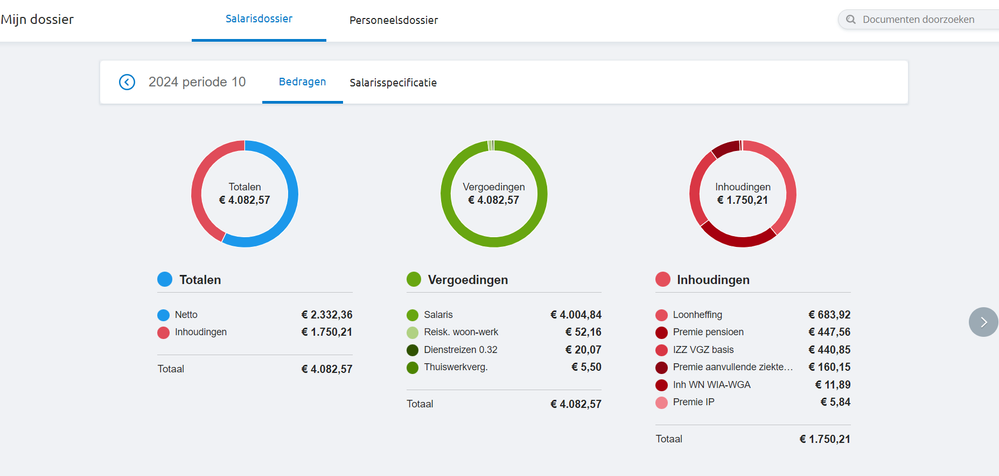Switch to the Personeelsdossier tab
Image resolution: width=999 pixels, height=476 pixels.
click(x=394, y=20)
